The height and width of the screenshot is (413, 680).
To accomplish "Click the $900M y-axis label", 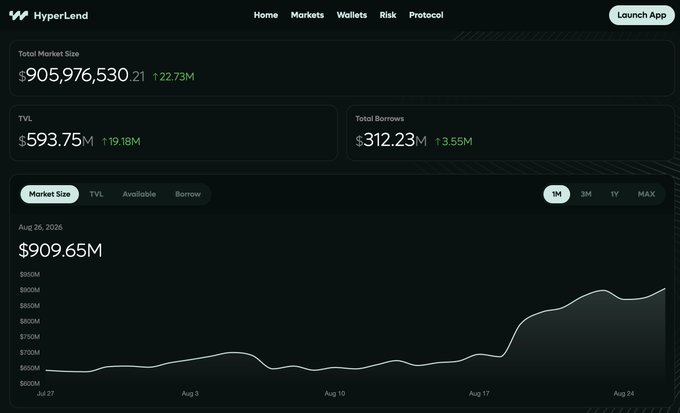I will [x=29, y=290].
